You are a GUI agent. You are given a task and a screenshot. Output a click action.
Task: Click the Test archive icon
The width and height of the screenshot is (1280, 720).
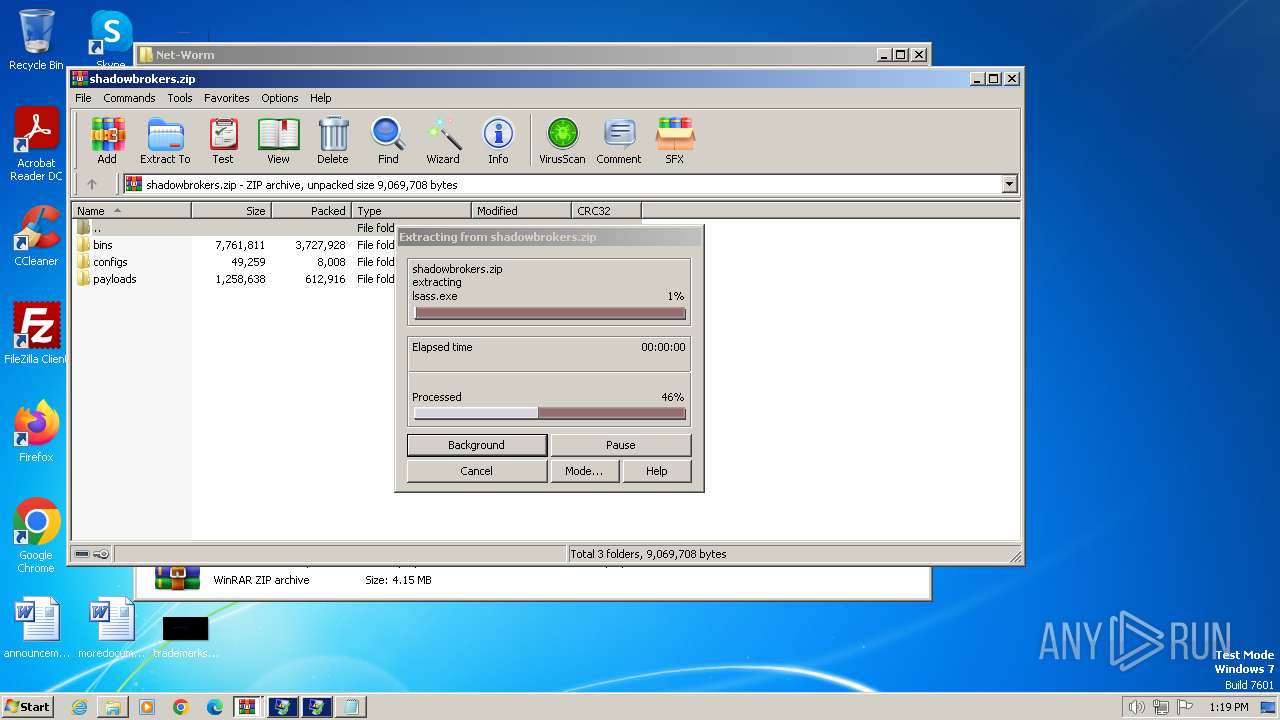[x=223, y=140]
